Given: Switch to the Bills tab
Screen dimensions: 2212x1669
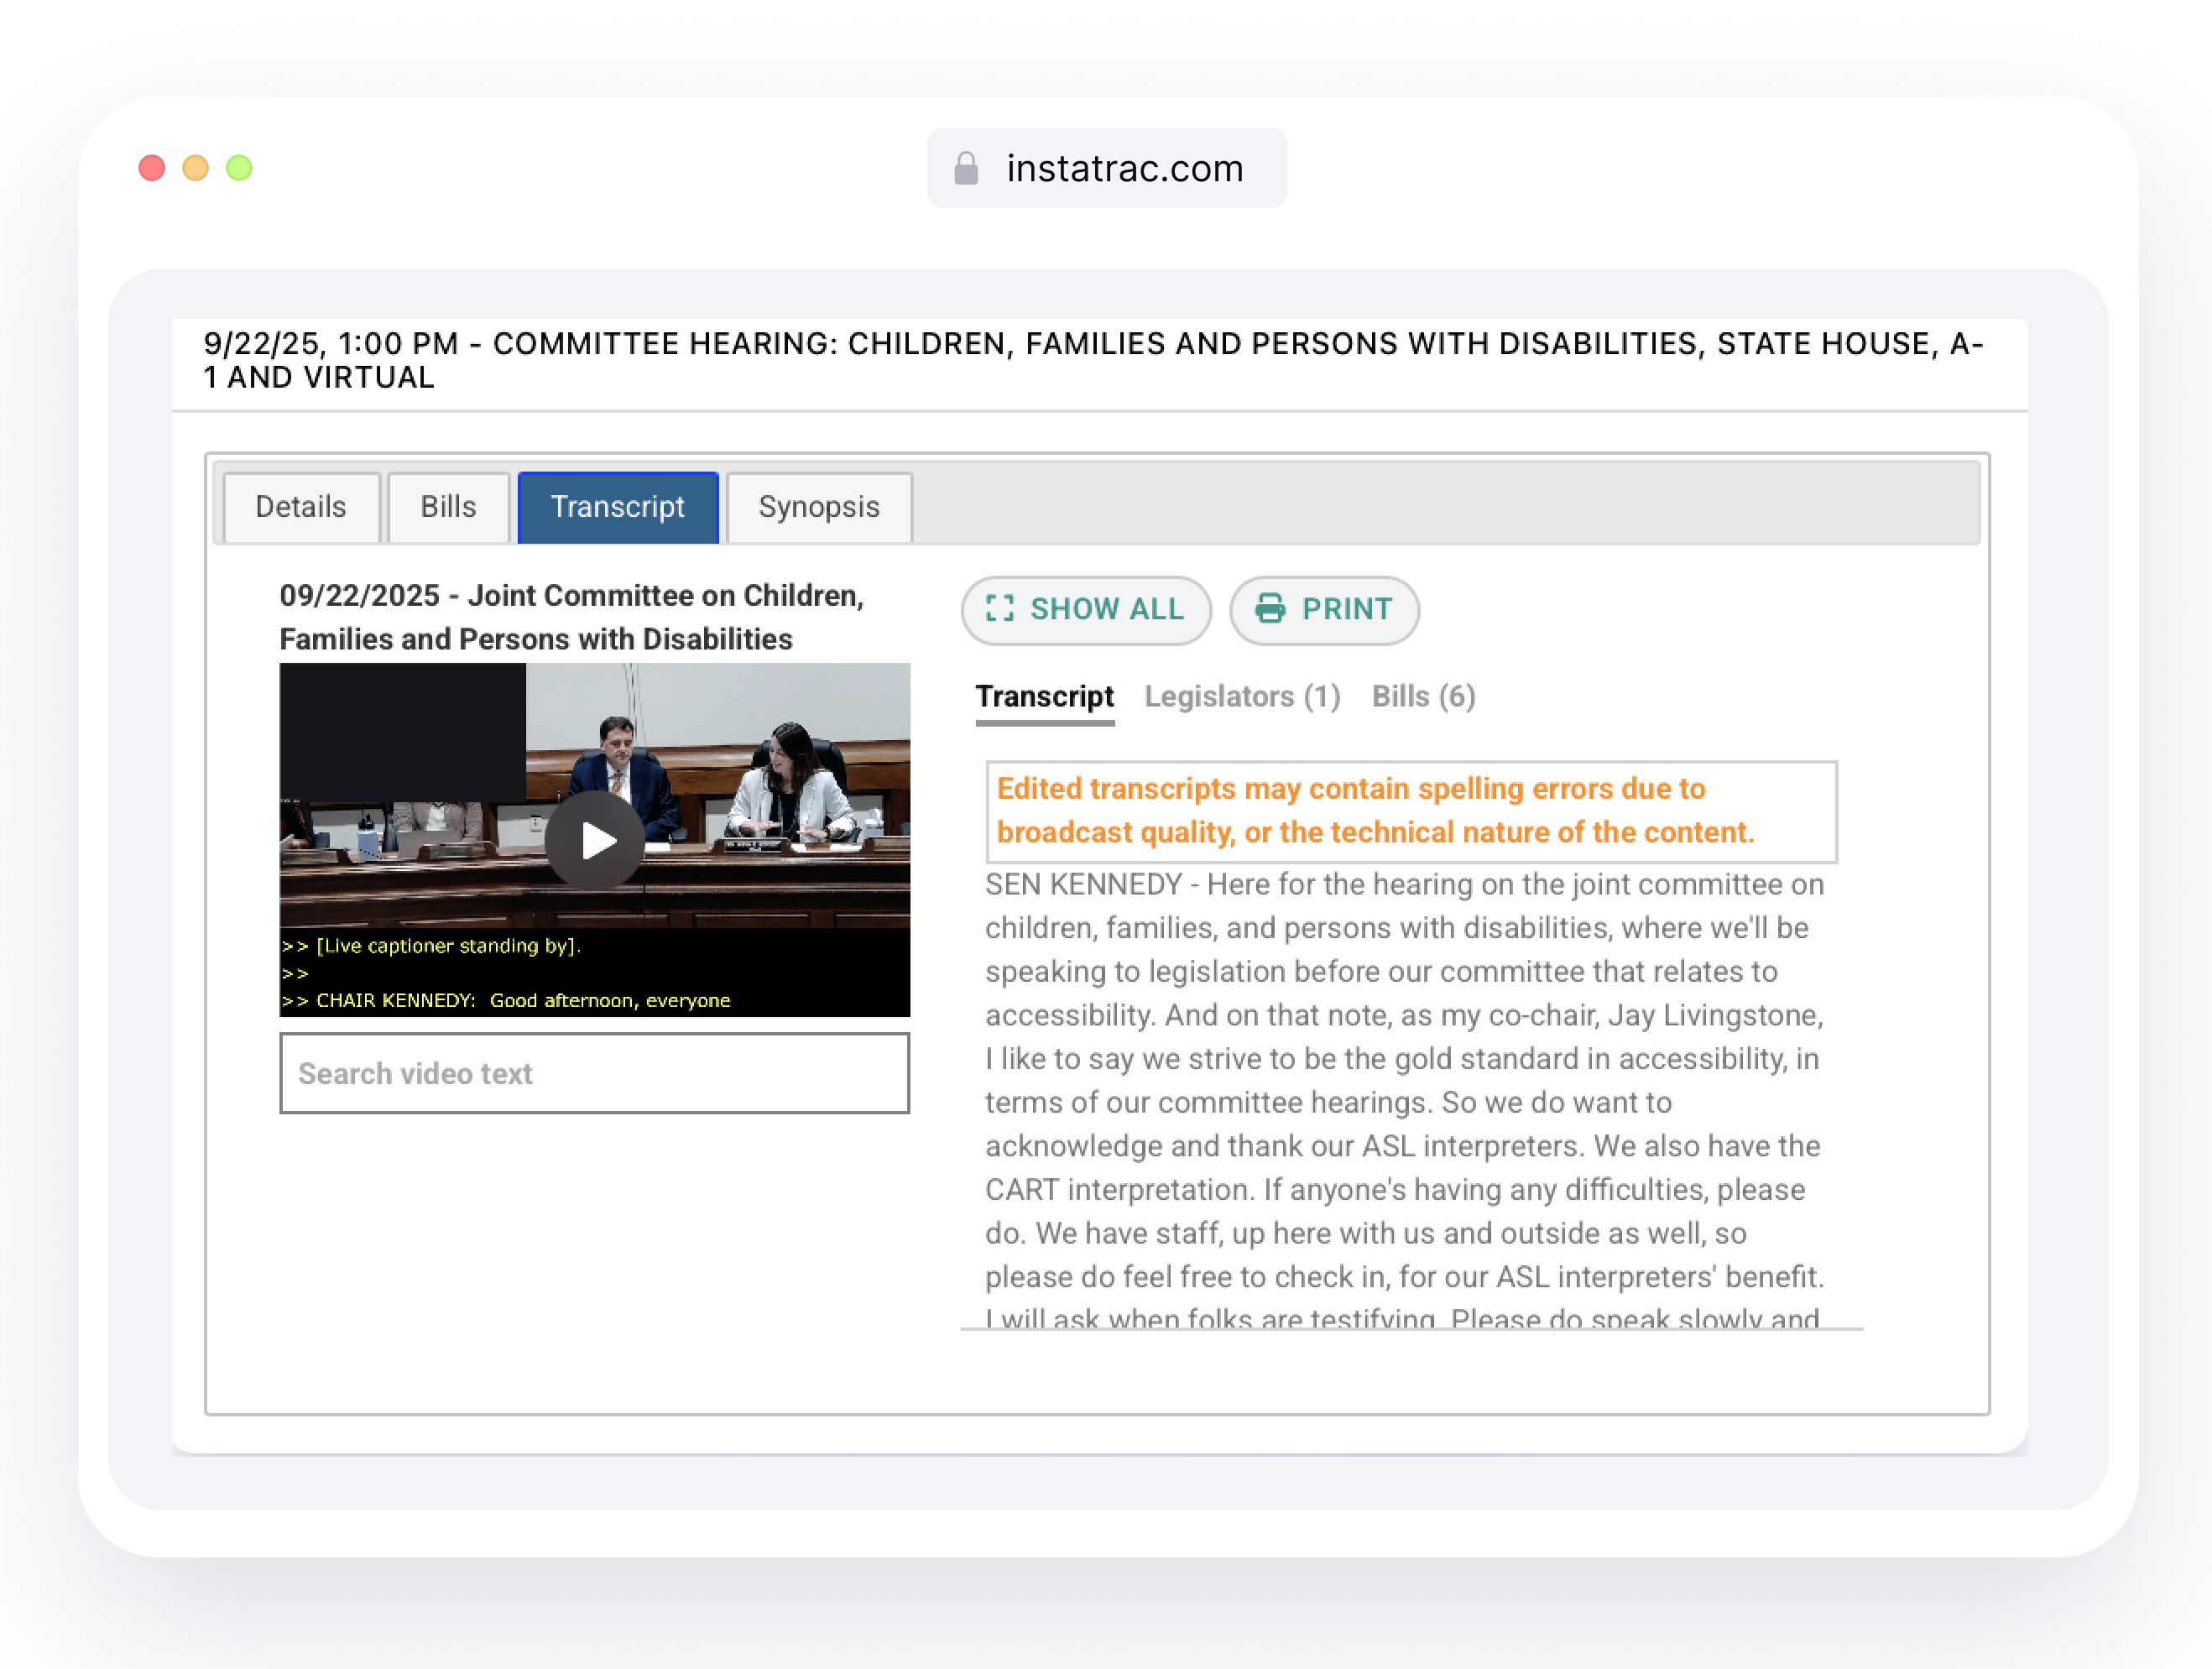Looking at the screenshot, I should (x=449, y=507).
